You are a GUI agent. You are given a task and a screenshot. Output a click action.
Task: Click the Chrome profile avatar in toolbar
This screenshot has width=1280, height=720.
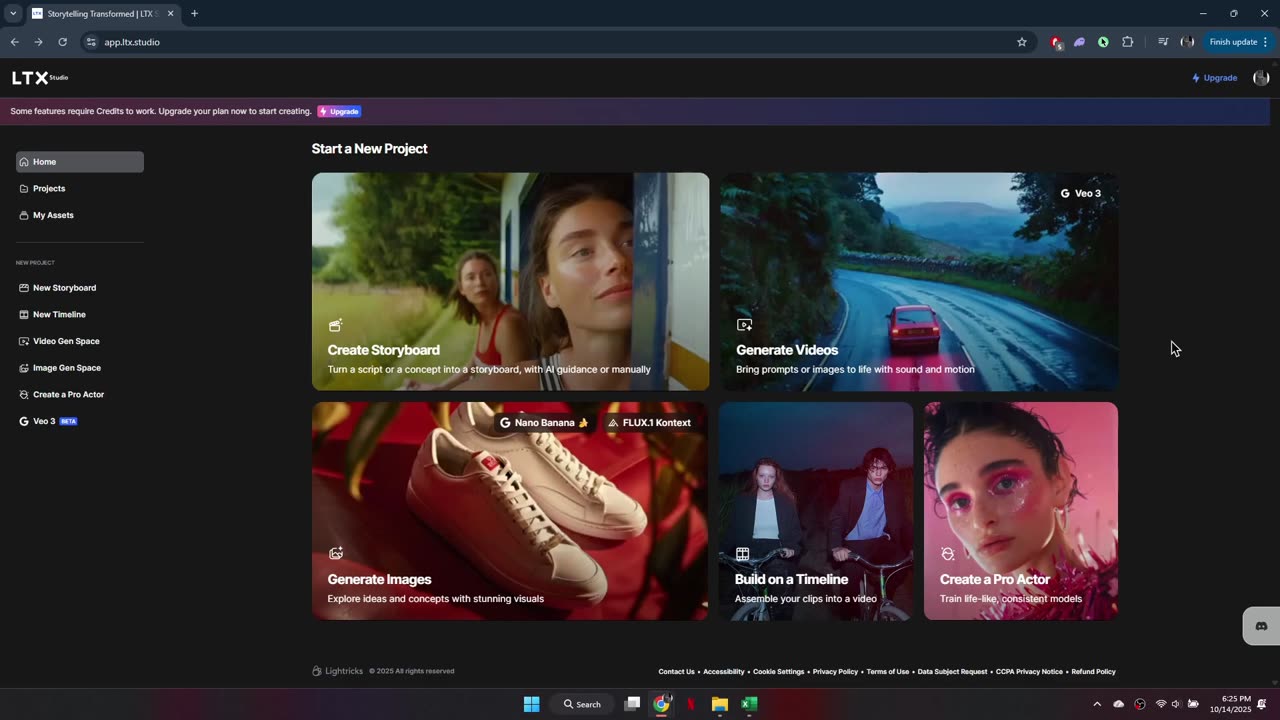point(1187,42)
